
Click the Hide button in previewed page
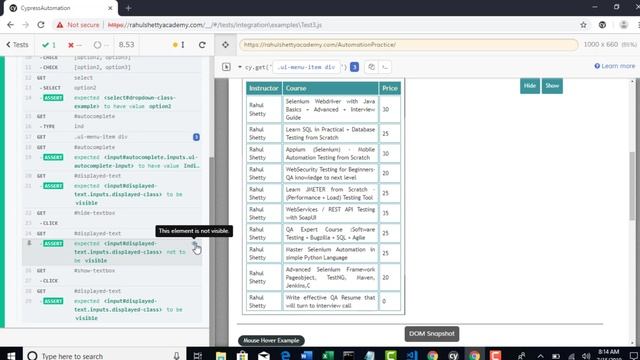pos(530,86)
